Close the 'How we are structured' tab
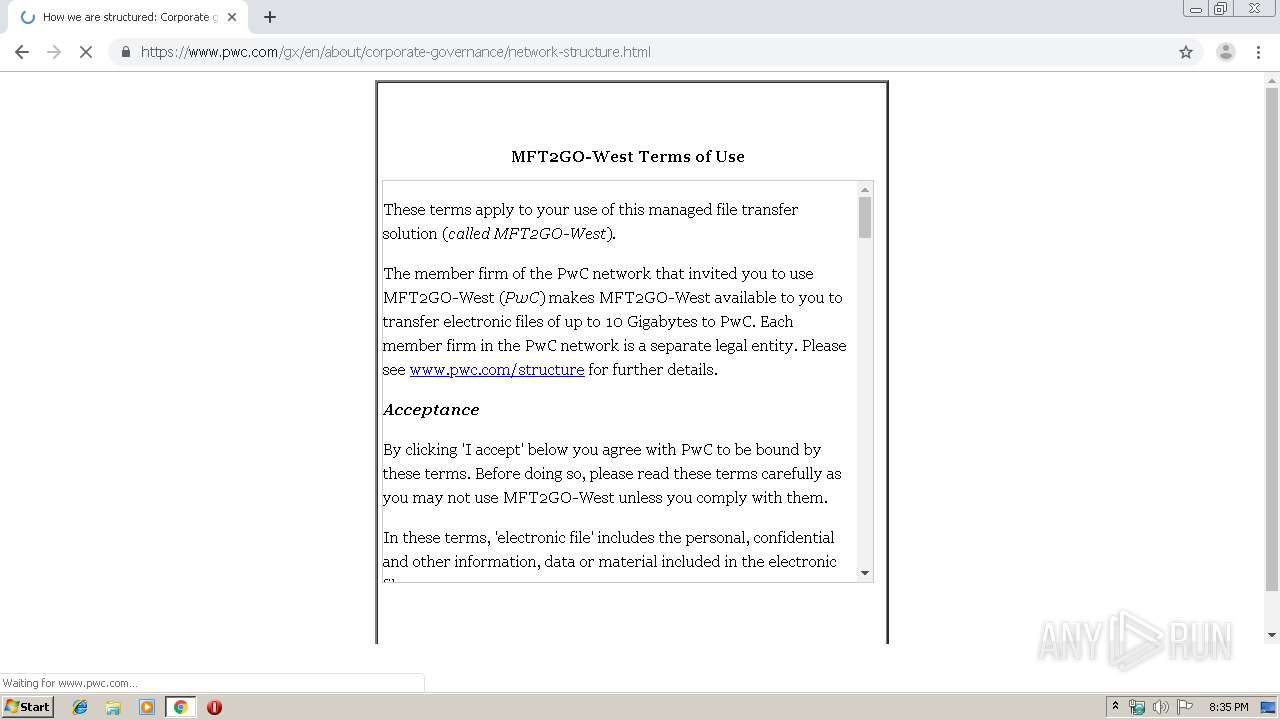The width and height of the screenshot is (1280, 720). click(x=232, y=17)
